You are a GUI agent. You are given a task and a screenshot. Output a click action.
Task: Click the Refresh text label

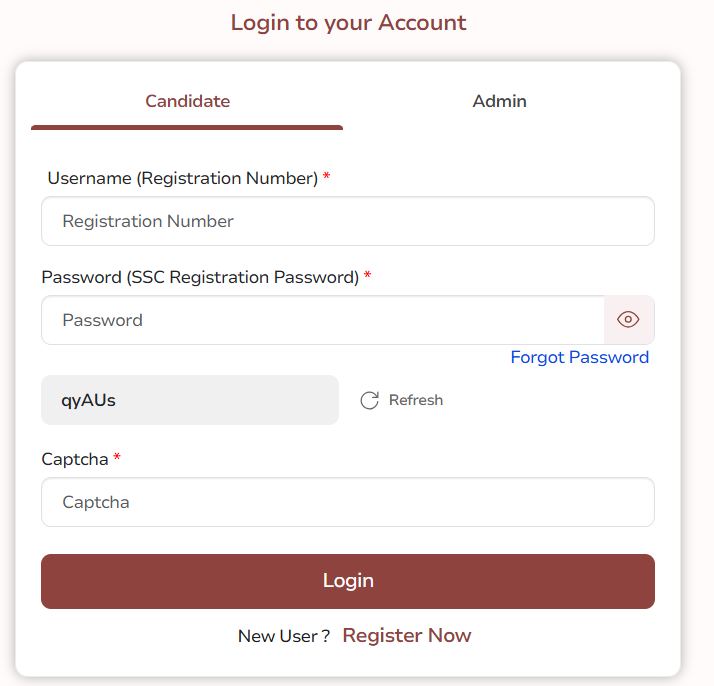(416, 400)
